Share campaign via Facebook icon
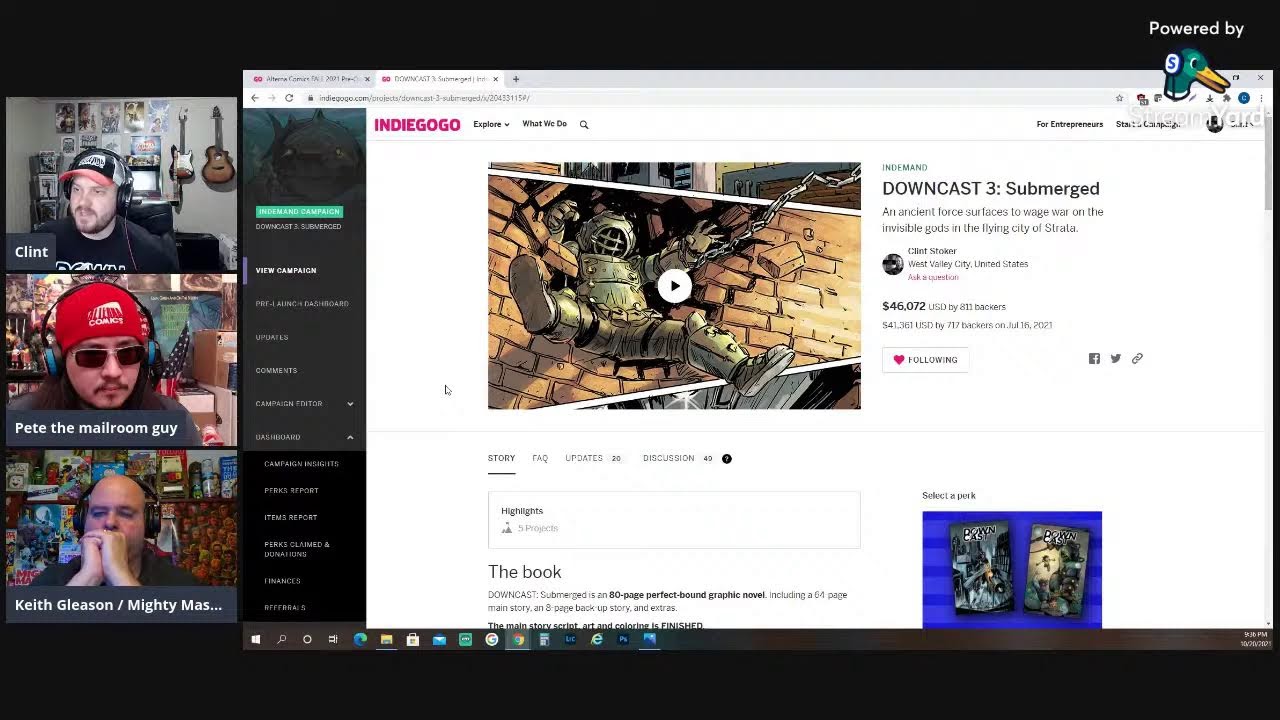This screenshot has height=720, width=1280. [1094, 359]
